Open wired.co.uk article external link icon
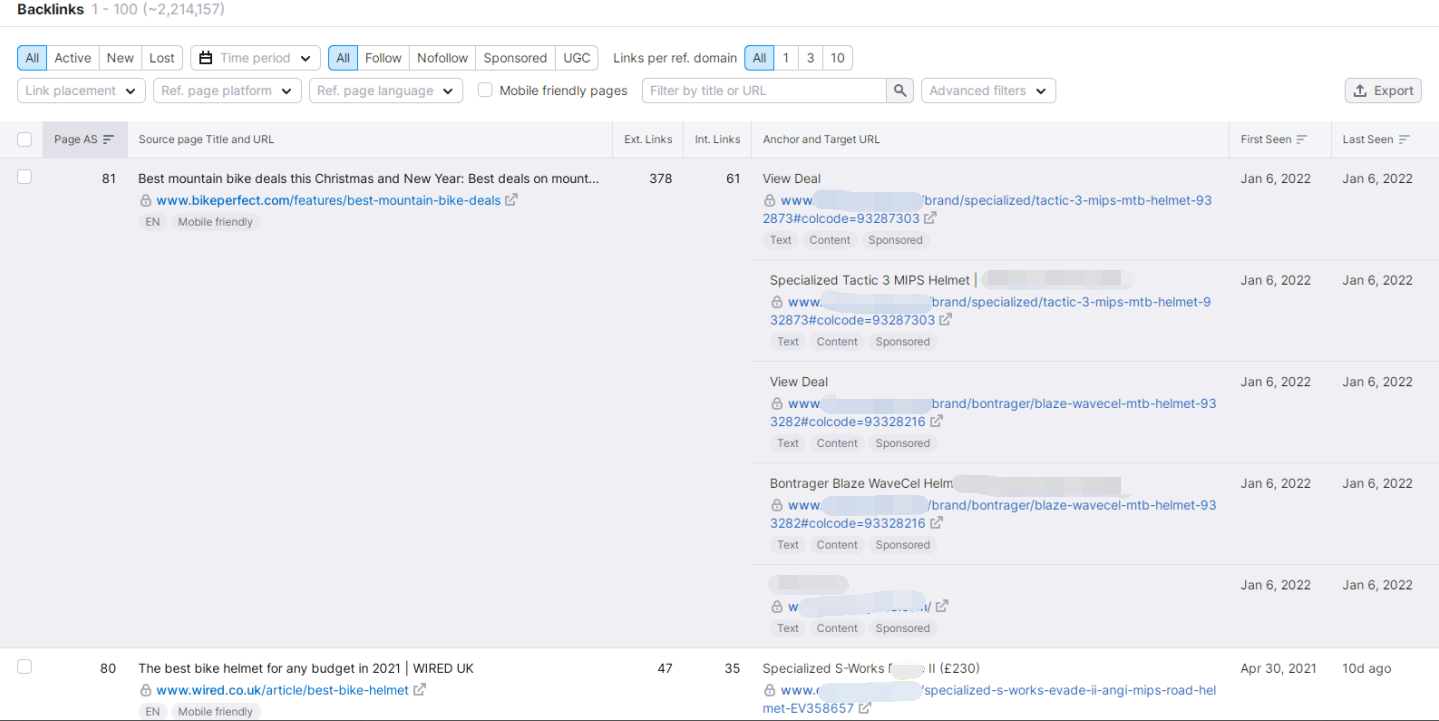Screen dimensions: 1439x721 [x=420, y=690]
